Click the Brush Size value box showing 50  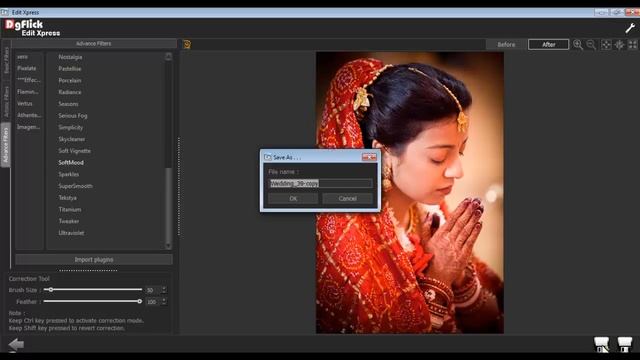click(x=152, y=290)
